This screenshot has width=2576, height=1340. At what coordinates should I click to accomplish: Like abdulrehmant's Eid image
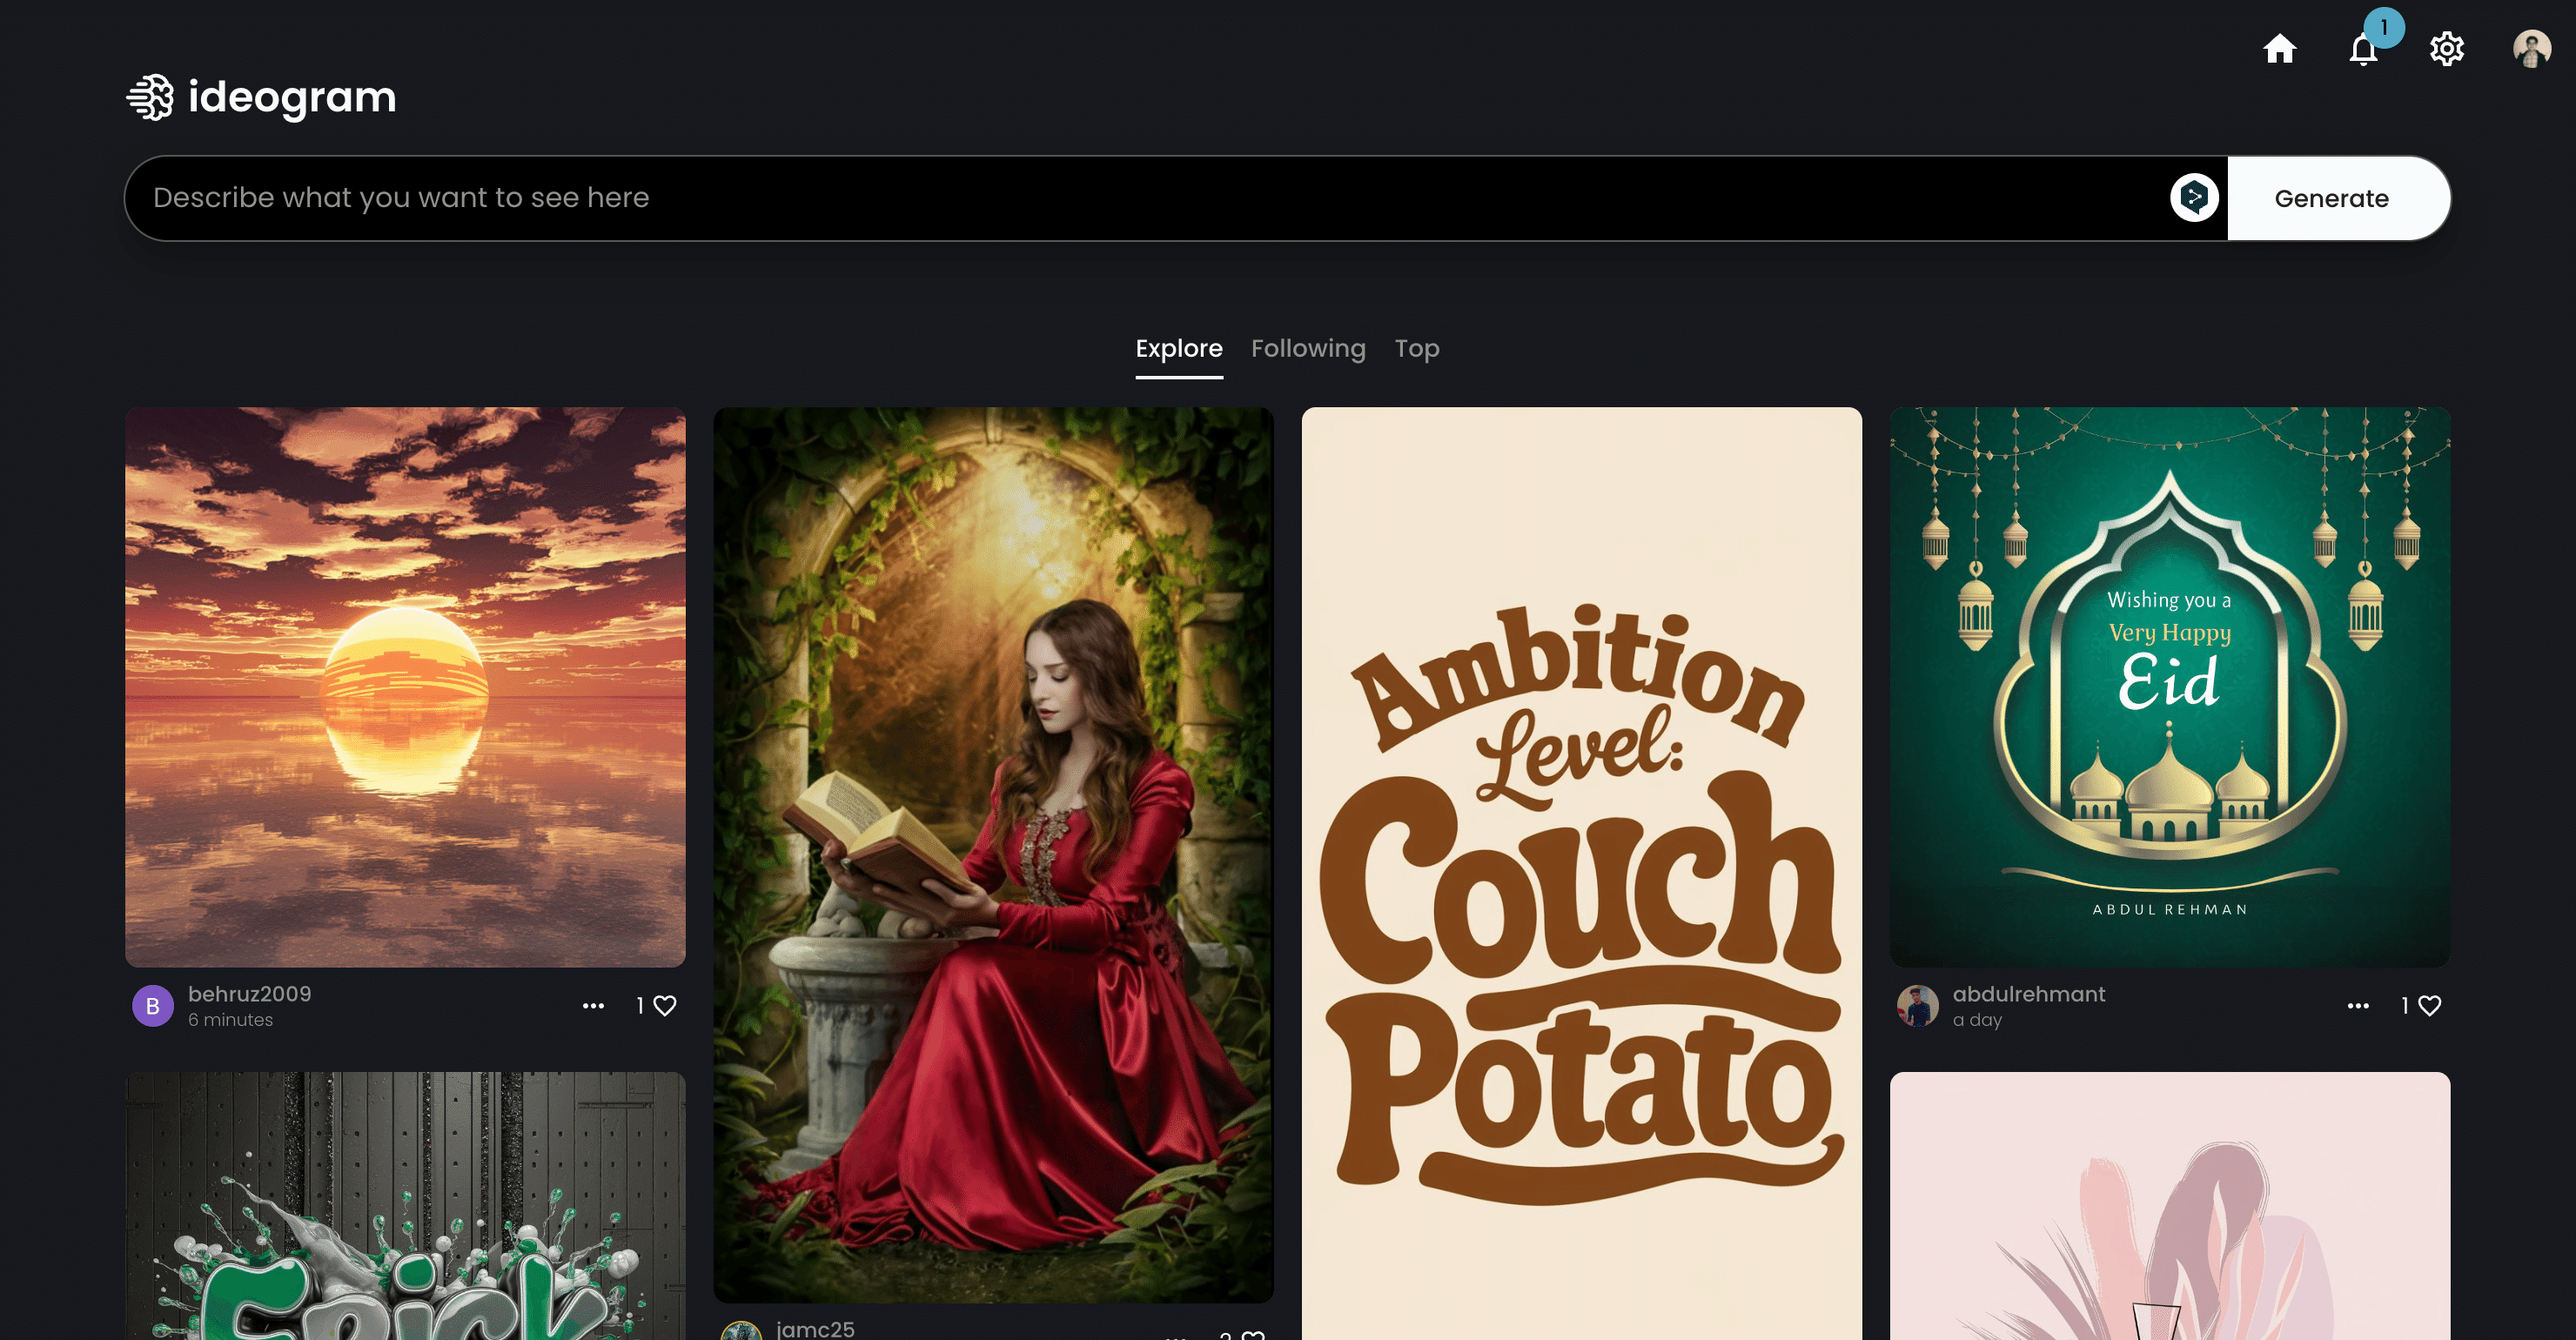coord(2429,1005)
